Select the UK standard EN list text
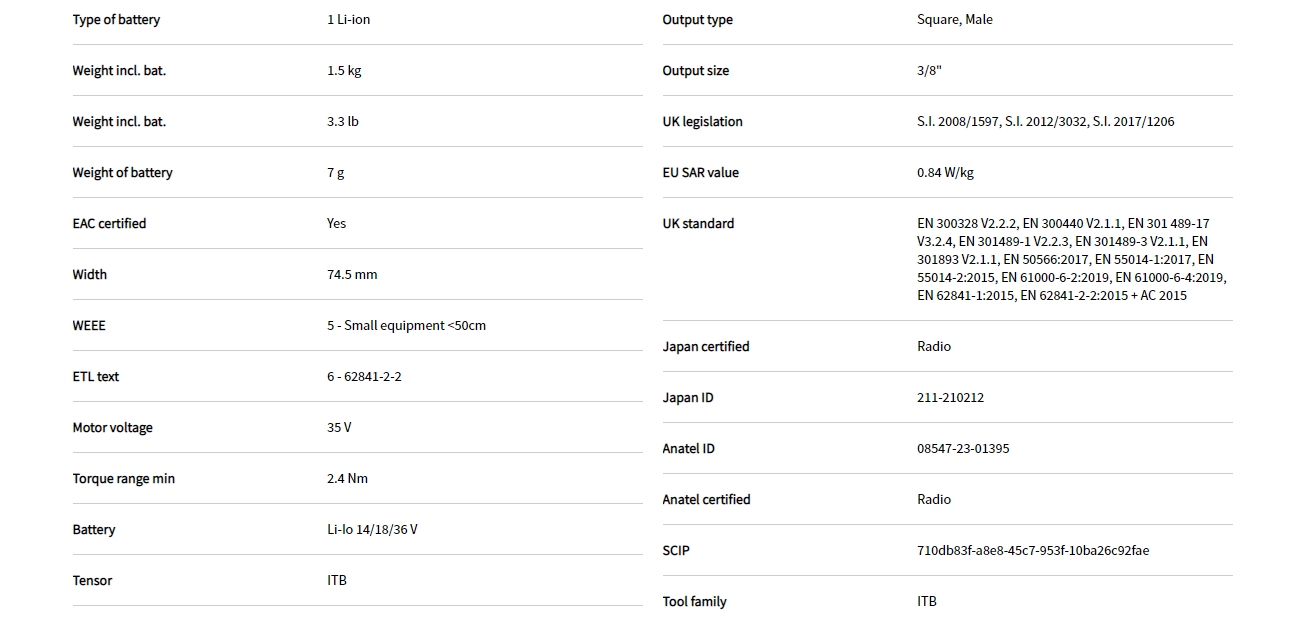This screenshot has width=1301, height=622. click(1071, 259)
